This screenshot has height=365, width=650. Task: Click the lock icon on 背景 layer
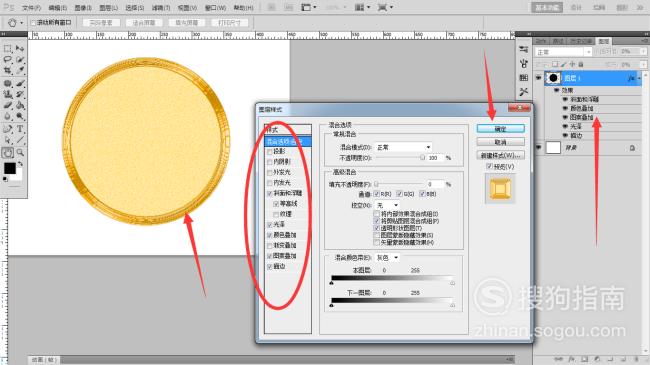pos(632,148)
